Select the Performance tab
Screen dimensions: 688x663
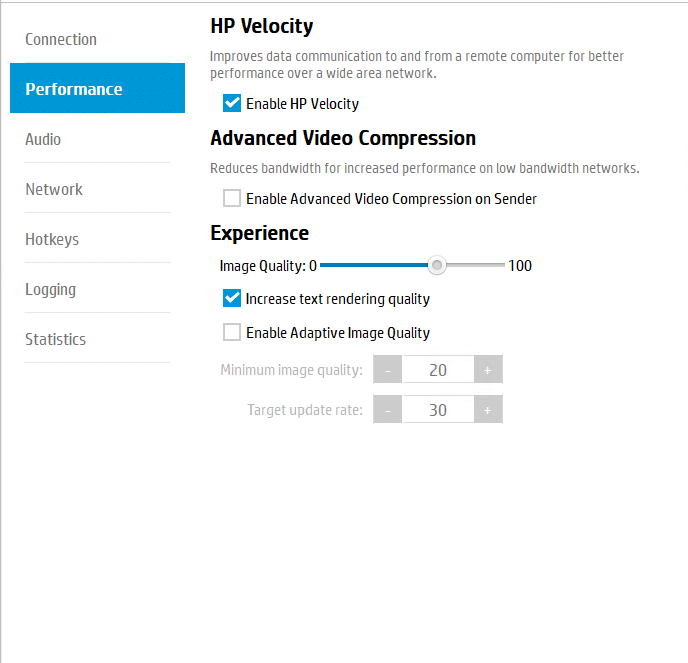[x=97, y=88]
